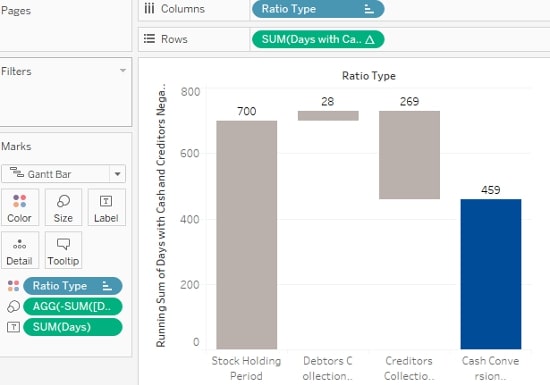Select the SUM(Days) label pill
Viewport: 550px width, 385px height.
(x=73, y=327)
